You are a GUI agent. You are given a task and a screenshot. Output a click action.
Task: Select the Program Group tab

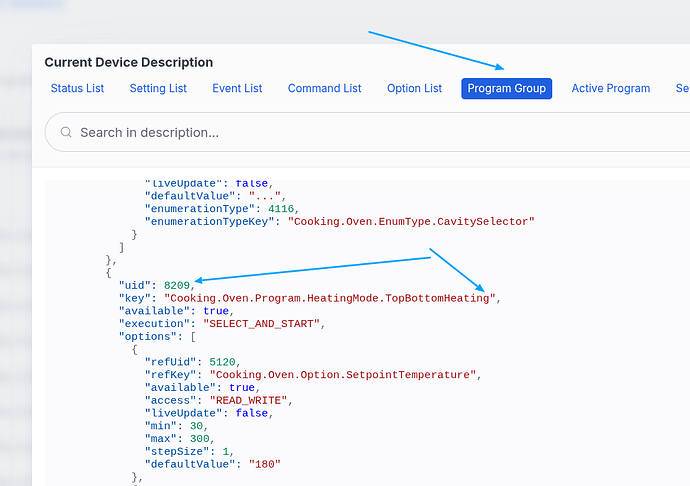pos(506,88)
